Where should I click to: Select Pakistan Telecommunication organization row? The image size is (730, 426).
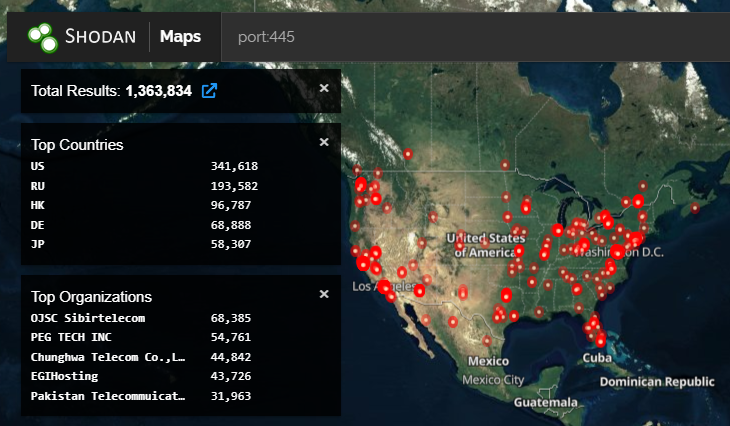click(141, 396)
